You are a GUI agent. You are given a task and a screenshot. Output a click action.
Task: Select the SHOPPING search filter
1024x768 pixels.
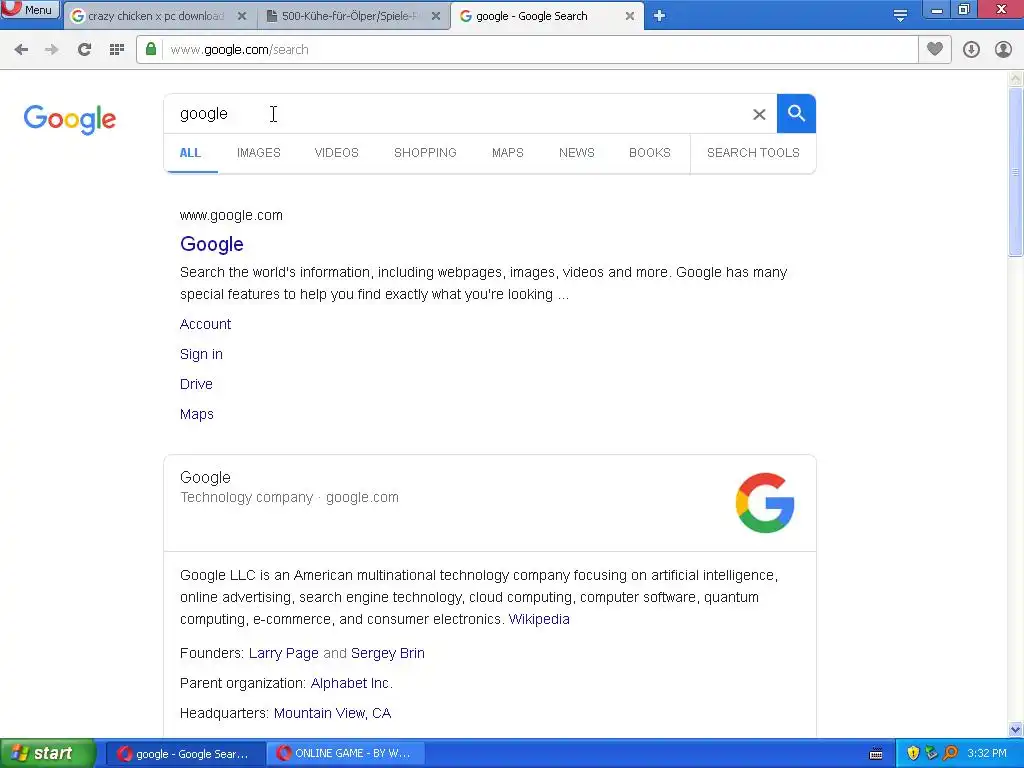(x=425, y=153)
